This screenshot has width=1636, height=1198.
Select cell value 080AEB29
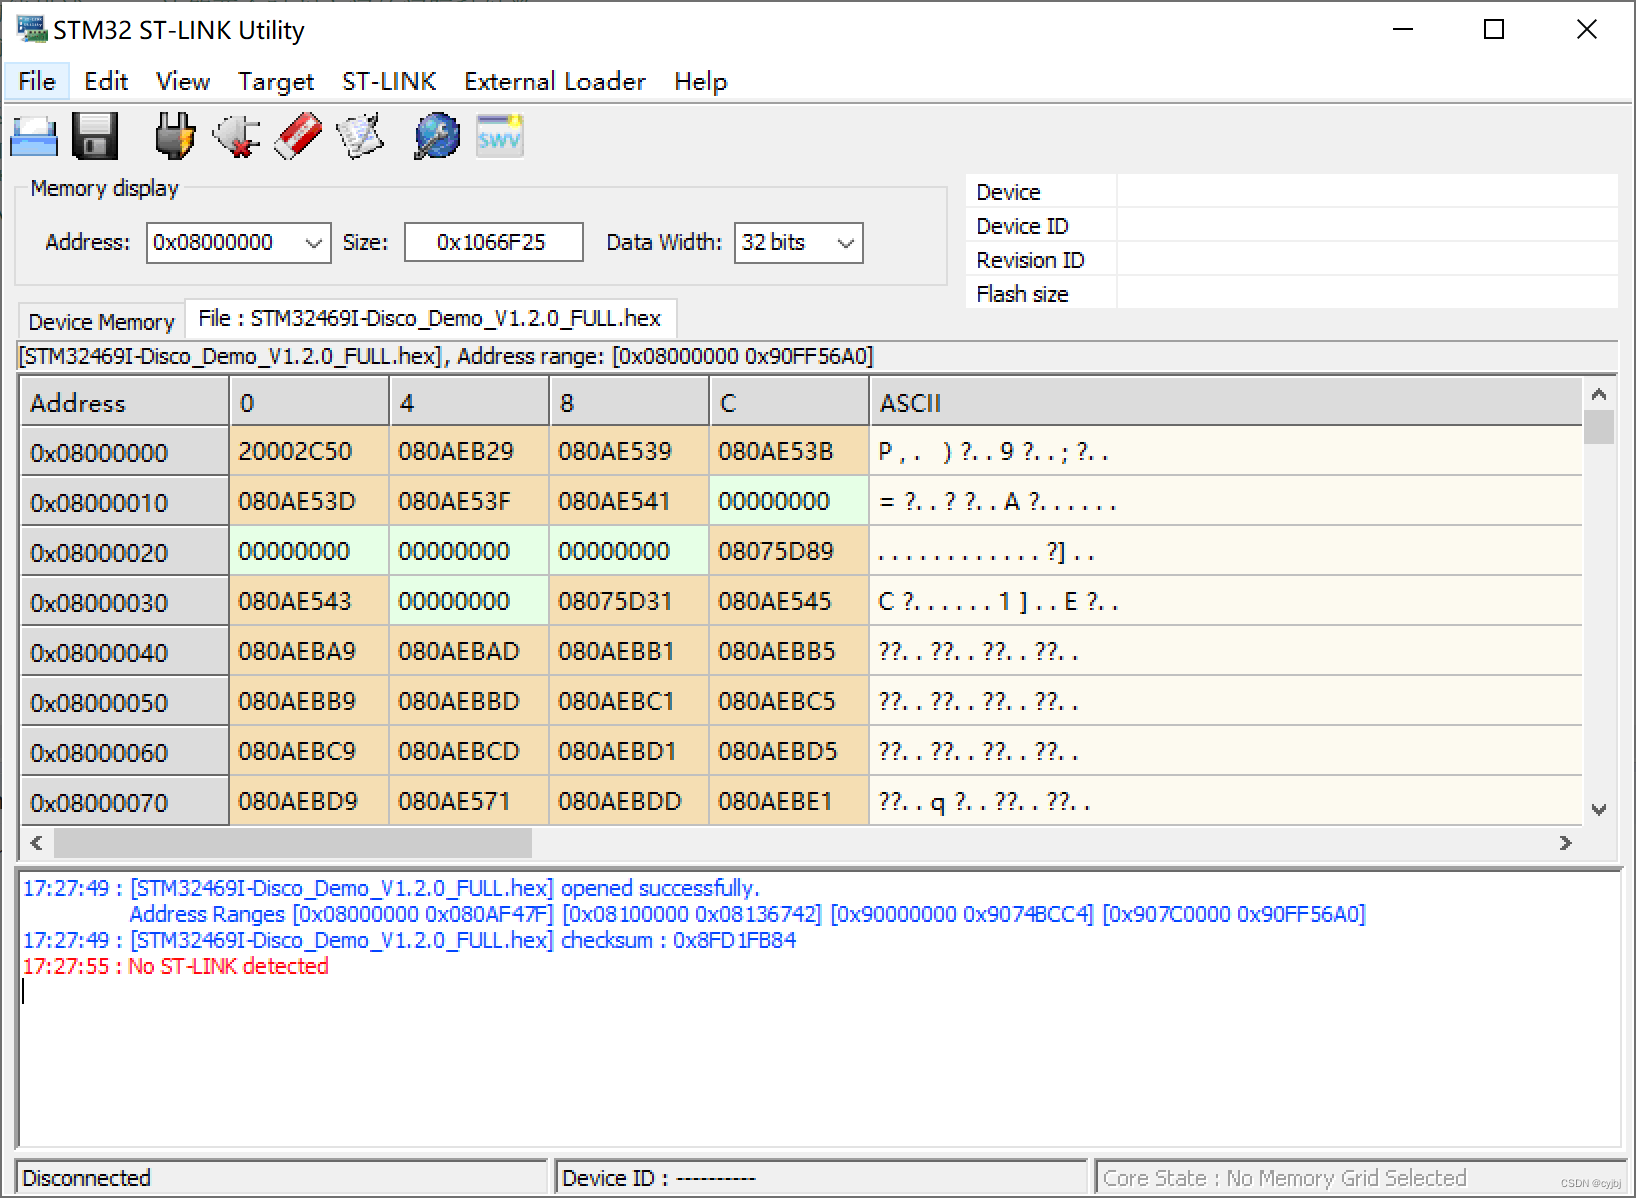point(469,451)
